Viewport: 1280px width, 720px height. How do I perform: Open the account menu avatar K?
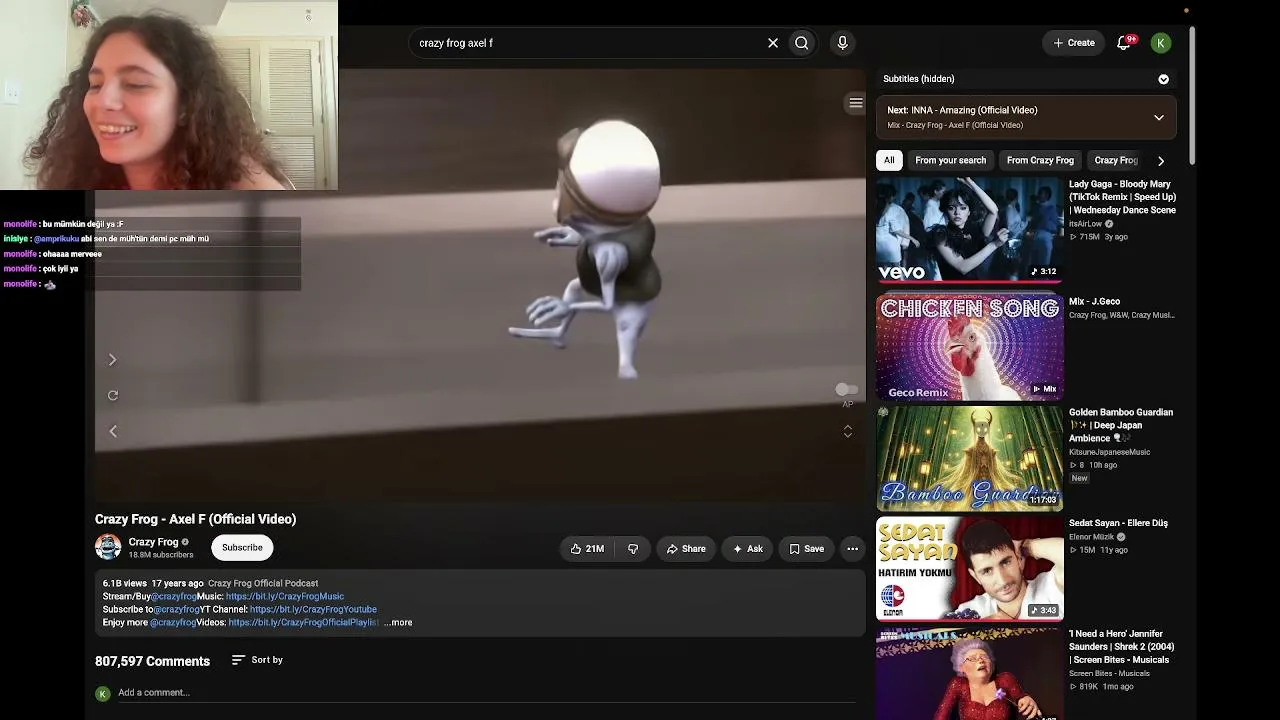pos(1161,43)
